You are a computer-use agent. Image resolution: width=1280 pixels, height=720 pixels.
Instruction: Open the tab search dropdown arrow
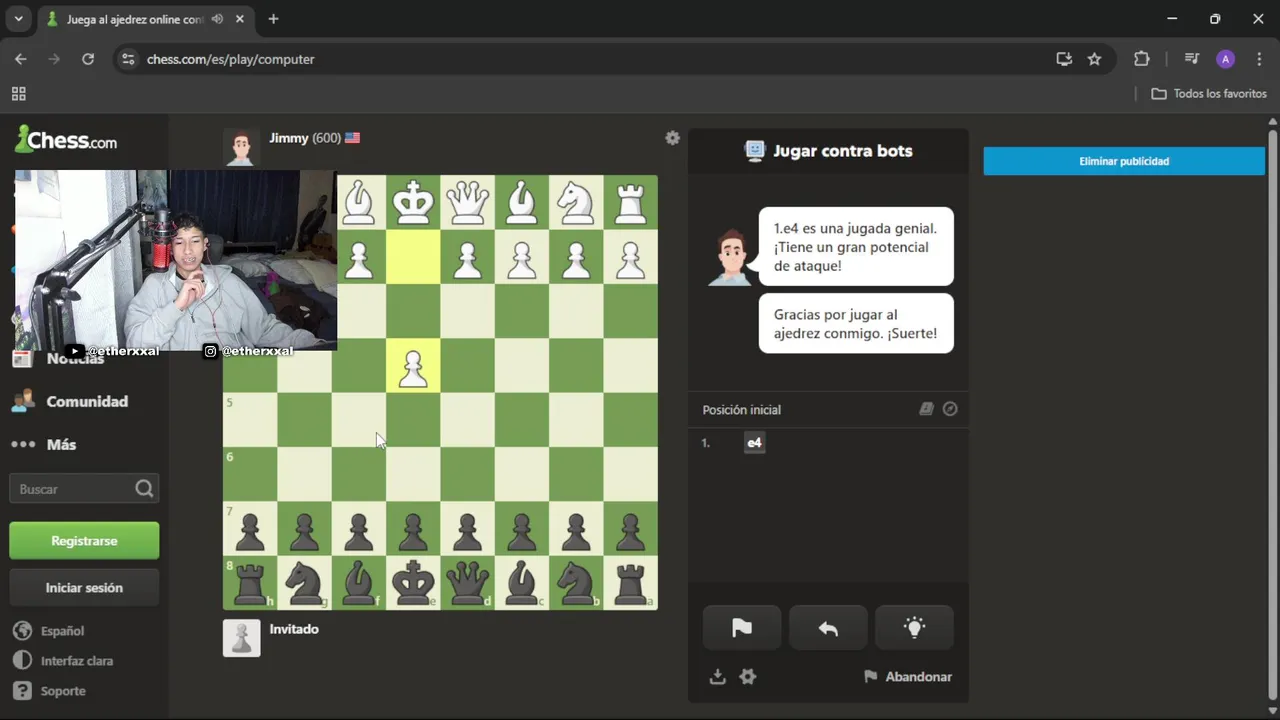tap(18, 19)
